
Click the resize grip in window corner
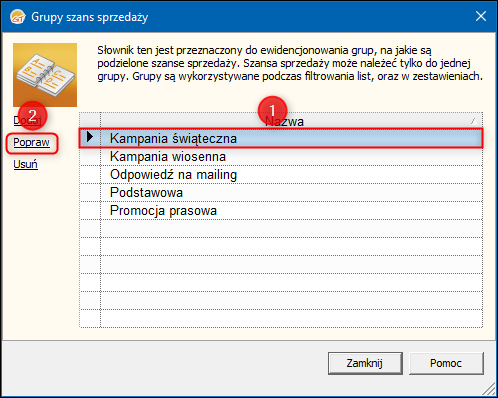pos(489,389)
